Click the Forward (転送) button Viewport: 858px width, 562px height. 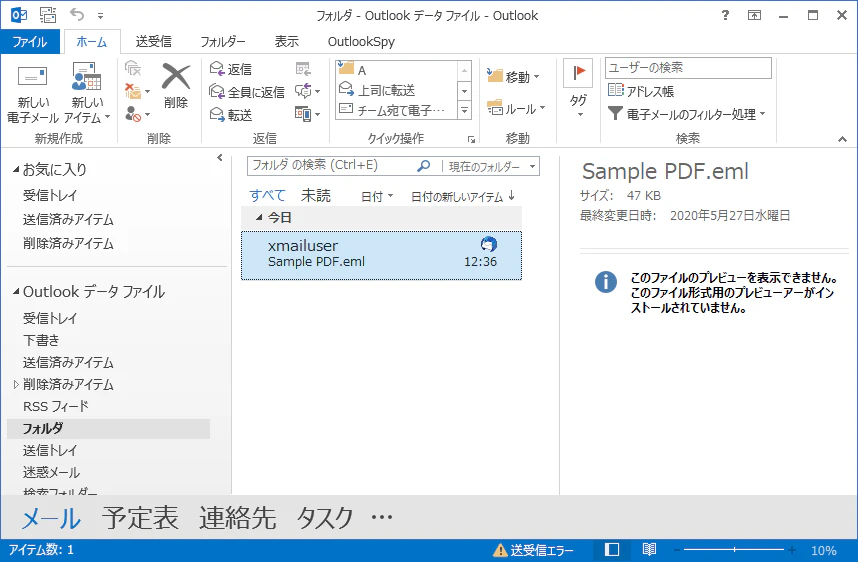[231, 114]
